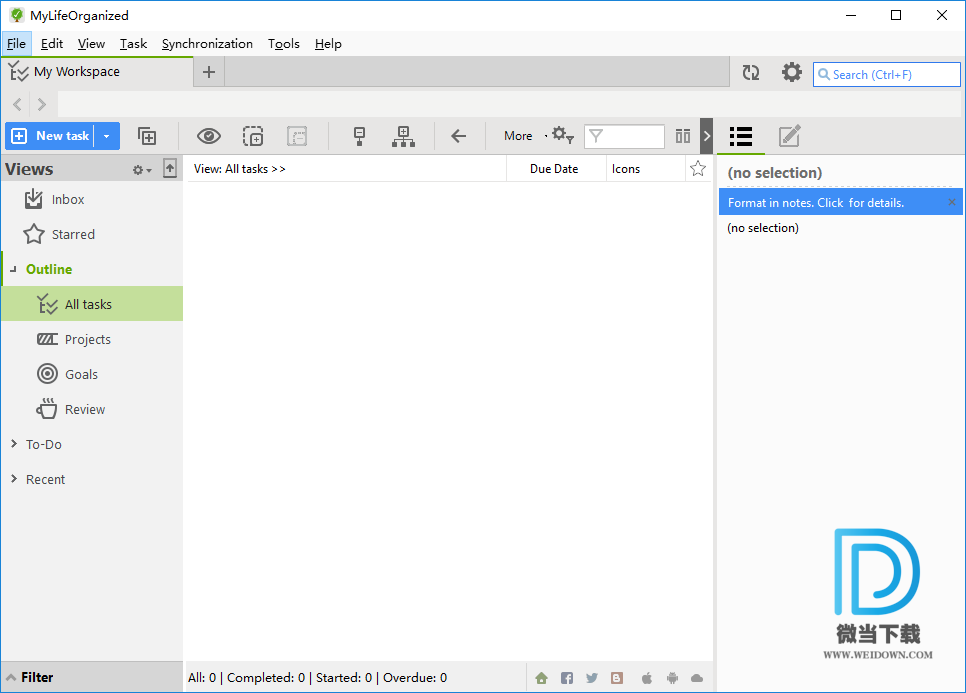Open the Help menu
This screenshot has height=693, width=966.
pos(328,44)
